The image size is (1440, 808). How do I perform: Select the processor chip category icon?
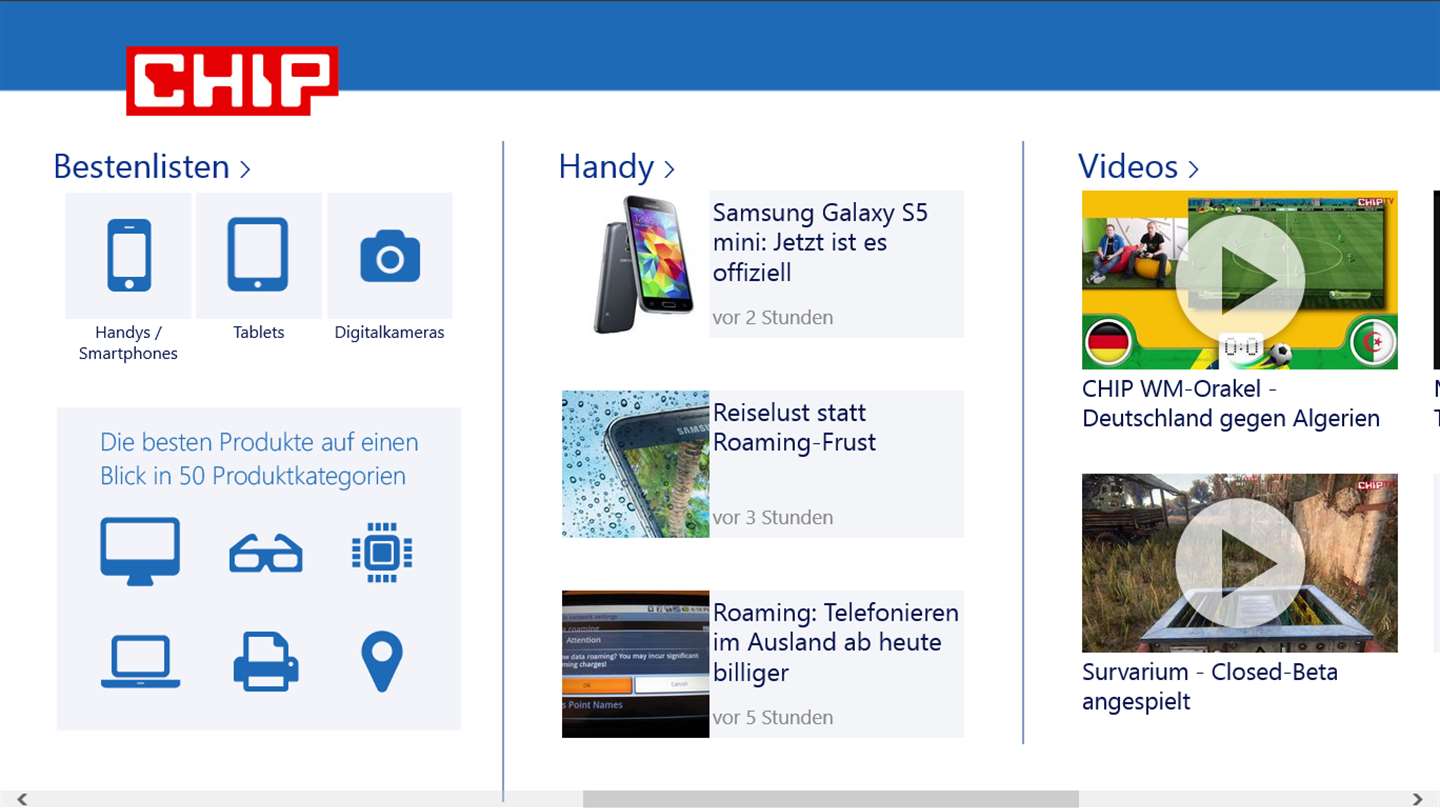[x=382, y=553]
